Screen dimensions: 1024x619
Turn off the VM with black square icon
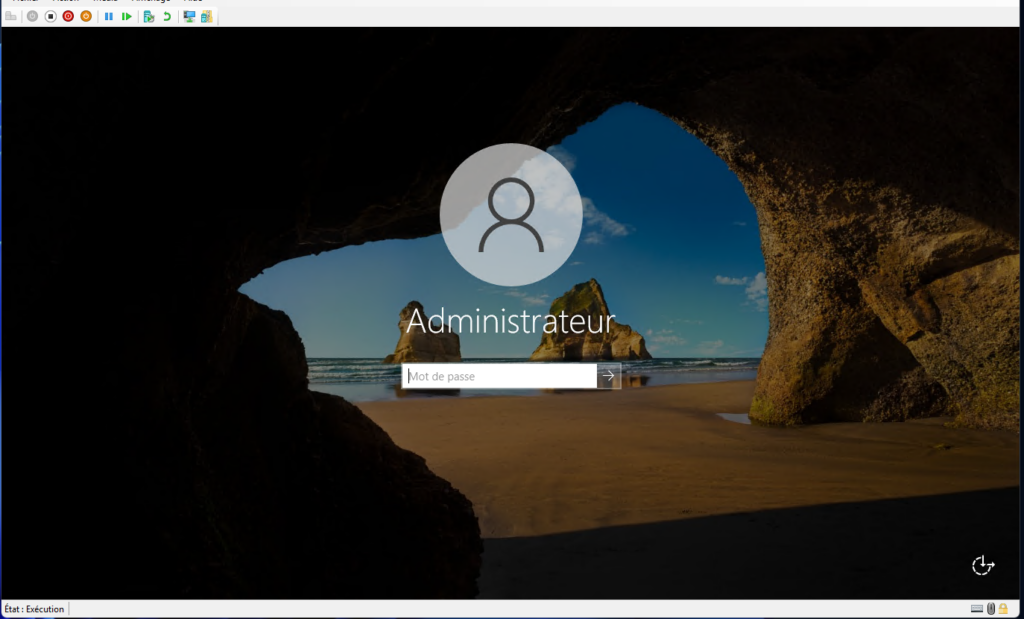50,16
